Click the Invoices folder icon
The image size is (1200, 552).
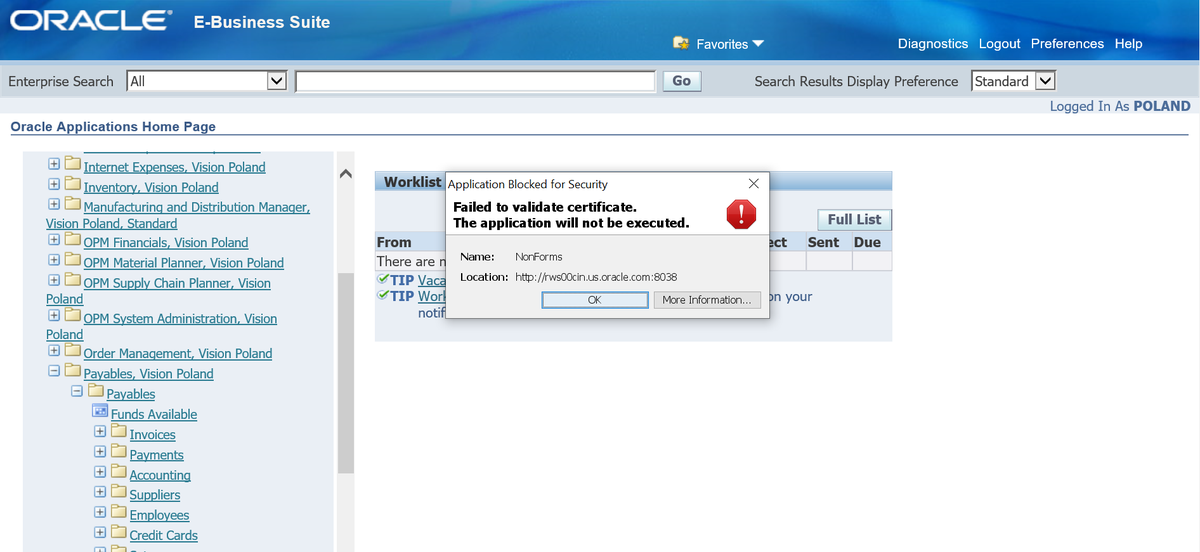click(x=118, y=433)
